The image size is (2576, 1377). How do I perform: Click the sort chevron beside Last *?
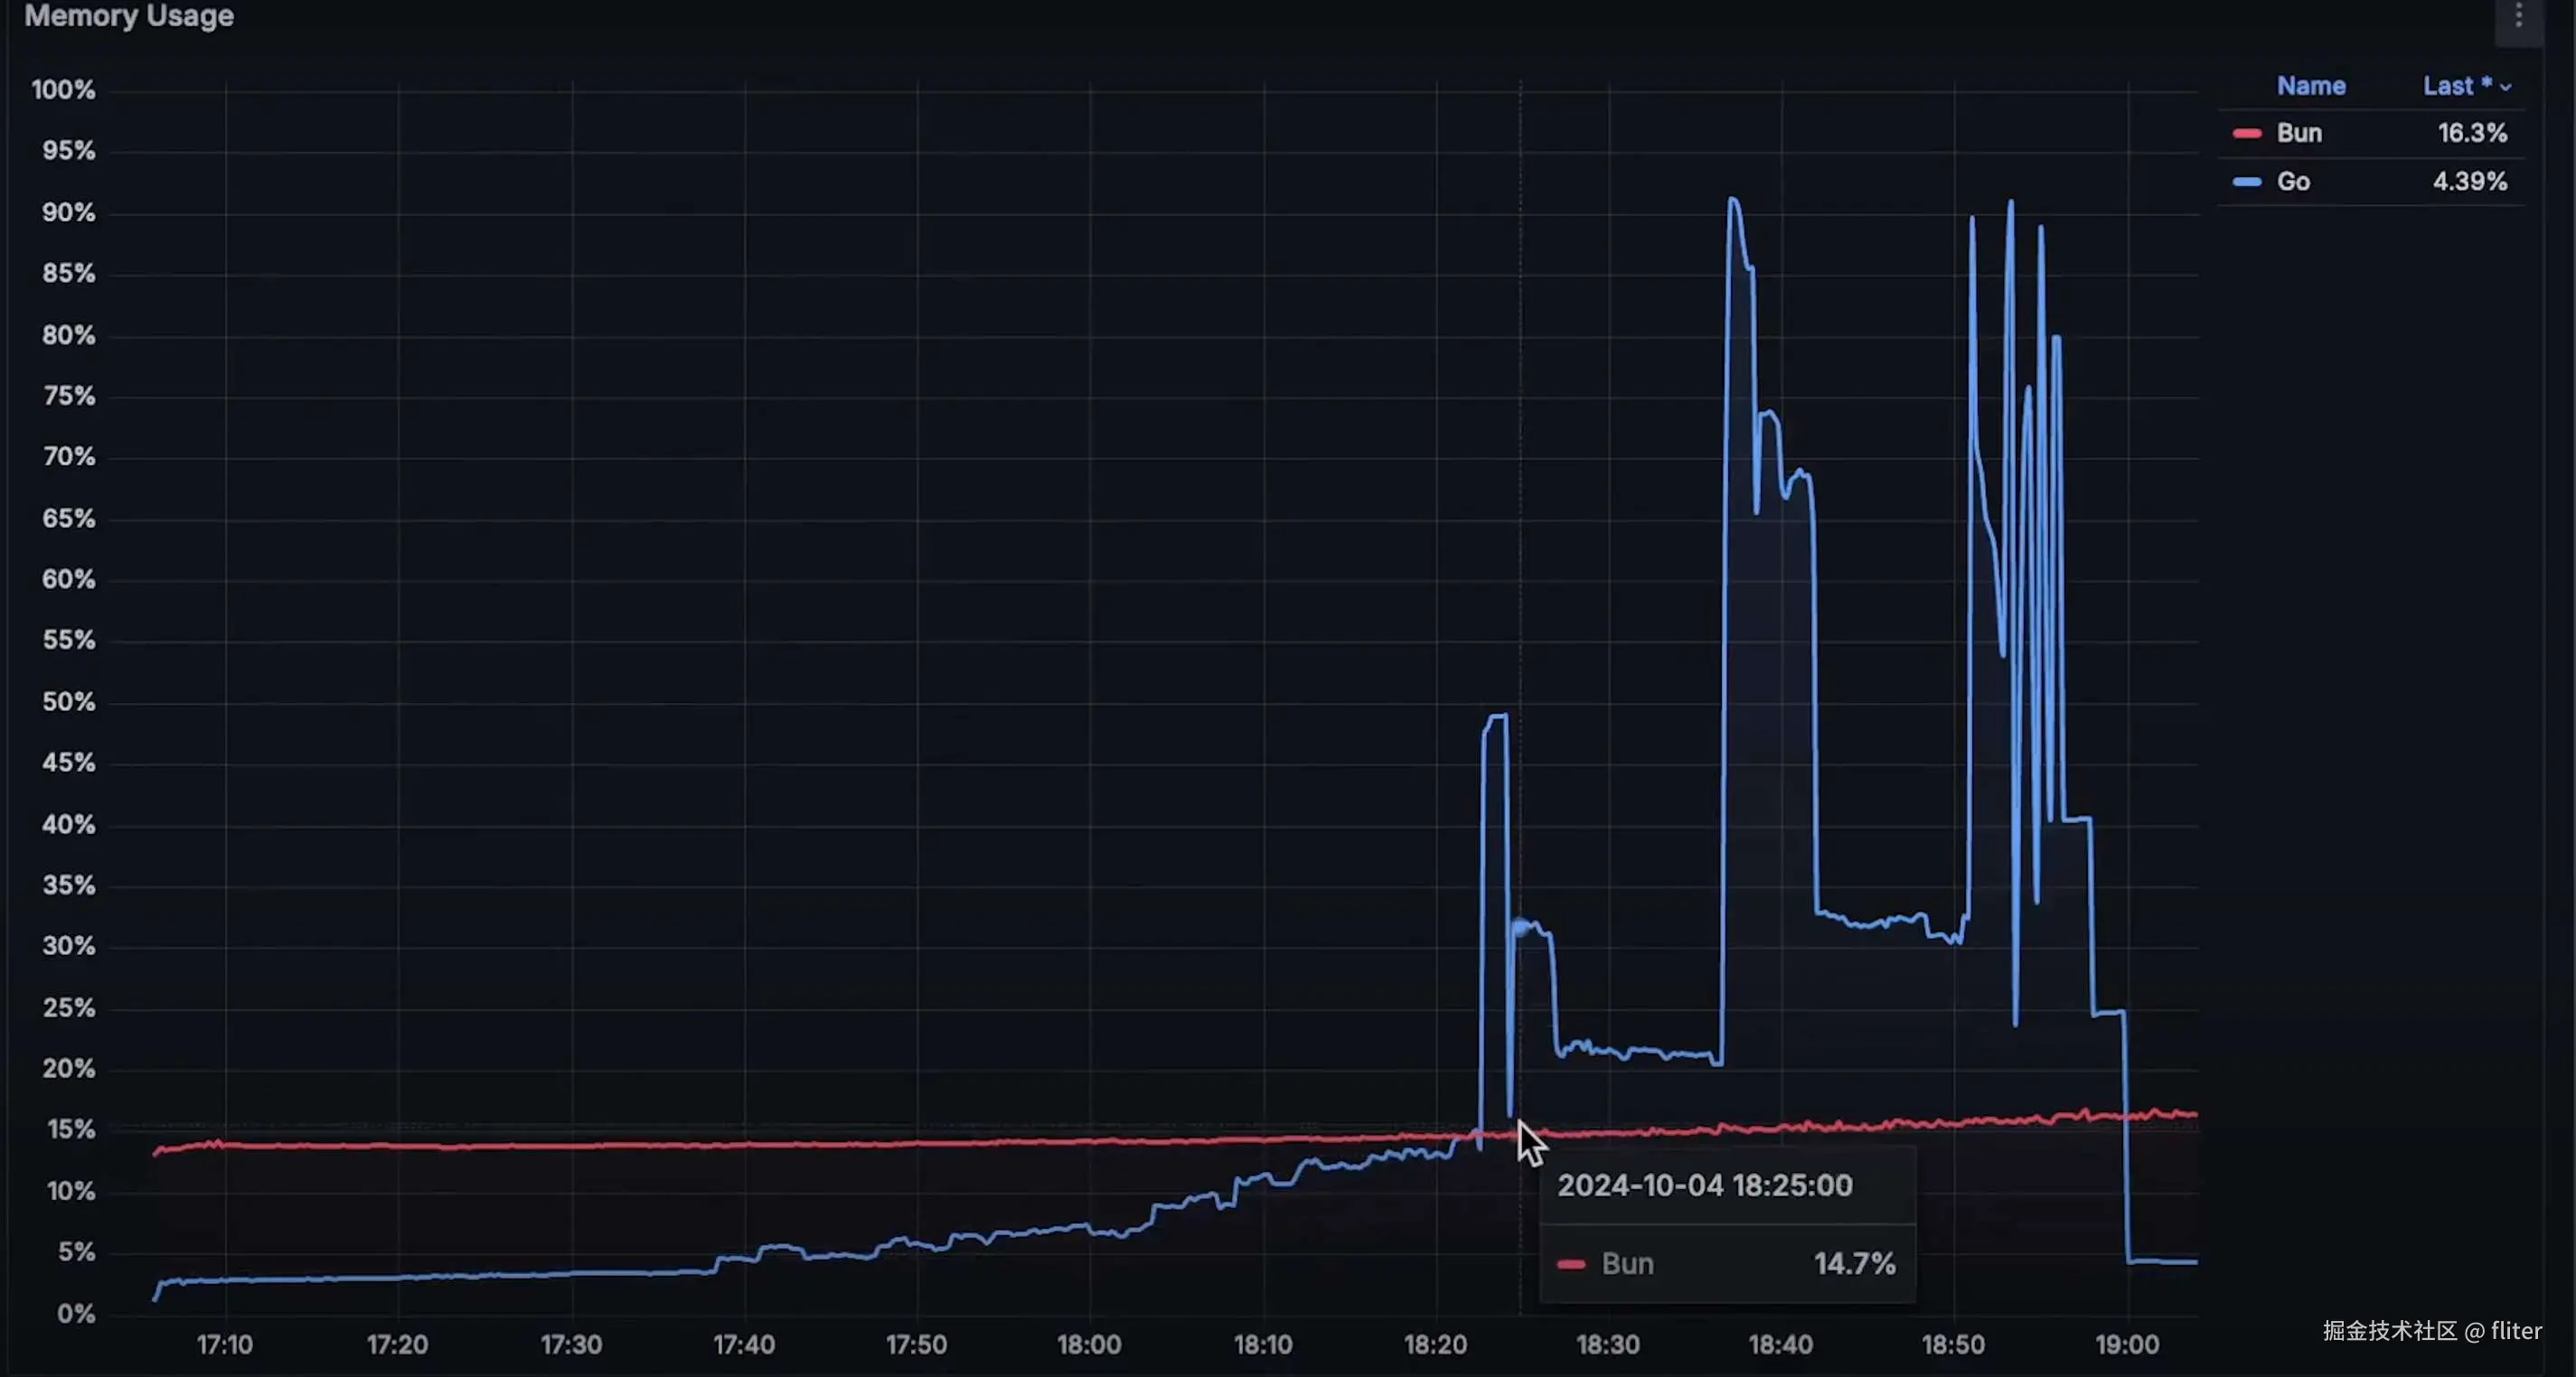point(2506,88)
